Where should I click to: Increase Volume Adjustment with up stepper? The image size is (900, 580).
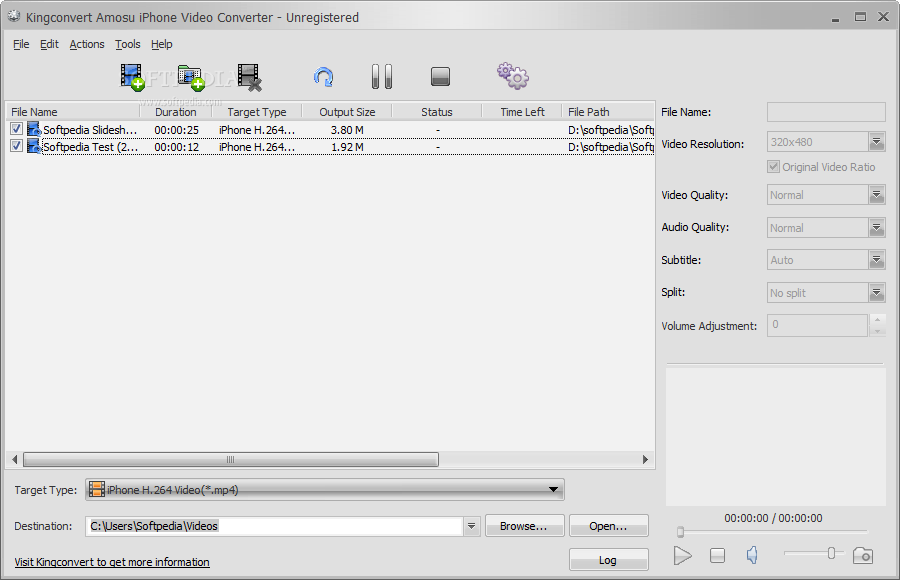(x=877, y=319)
